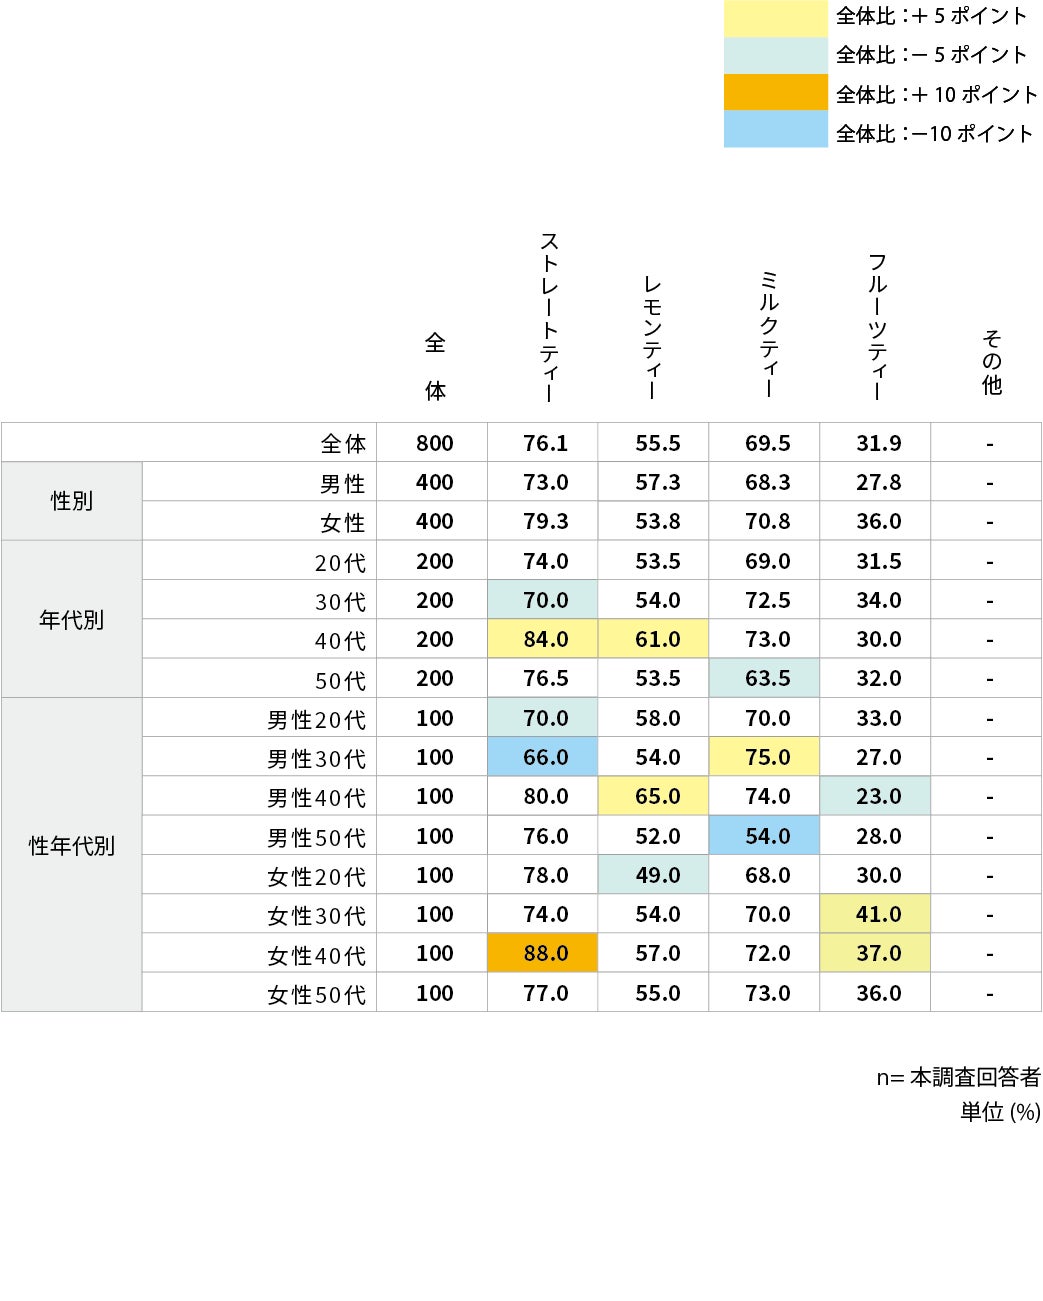This screenshot has height=1301, width=1043.
Task: Click the 40代 row label
Action: [341, 640]
